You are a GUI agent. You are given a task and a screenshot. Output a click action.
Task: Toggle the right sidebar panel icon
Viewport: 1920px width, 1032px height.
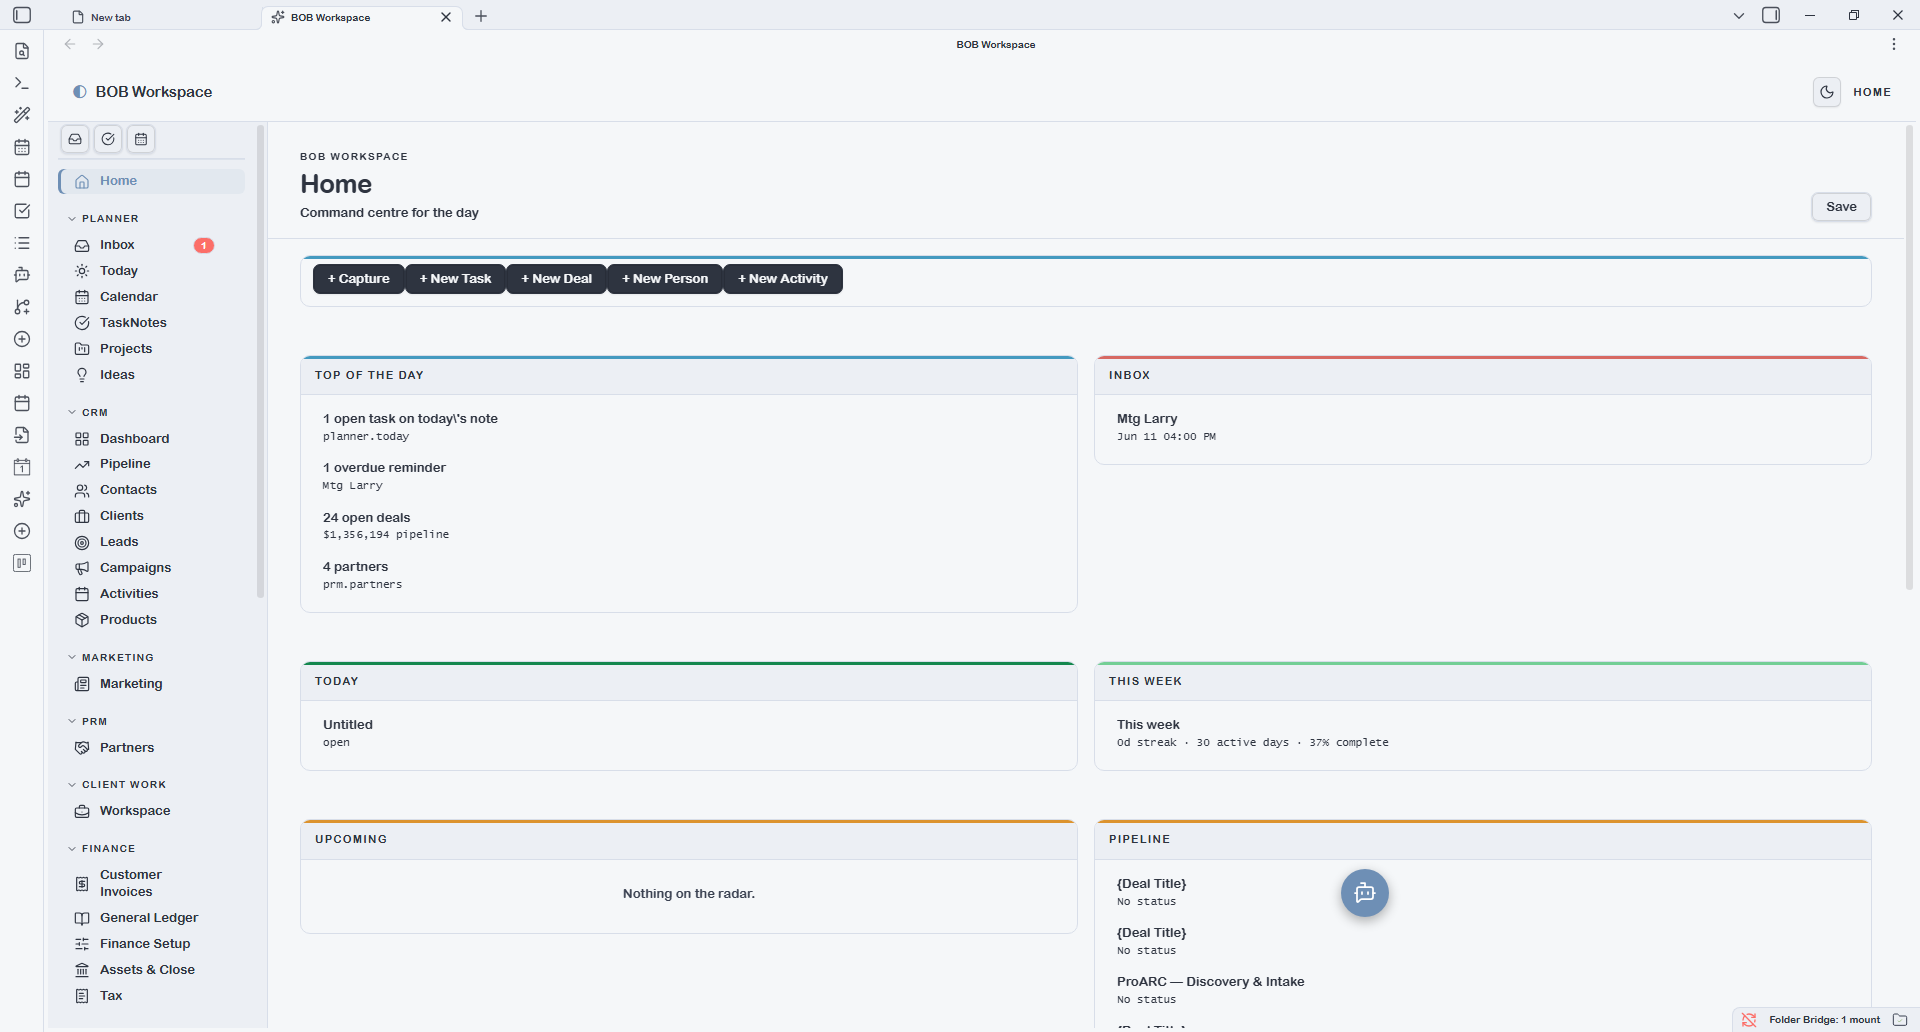coord(1771,15)
